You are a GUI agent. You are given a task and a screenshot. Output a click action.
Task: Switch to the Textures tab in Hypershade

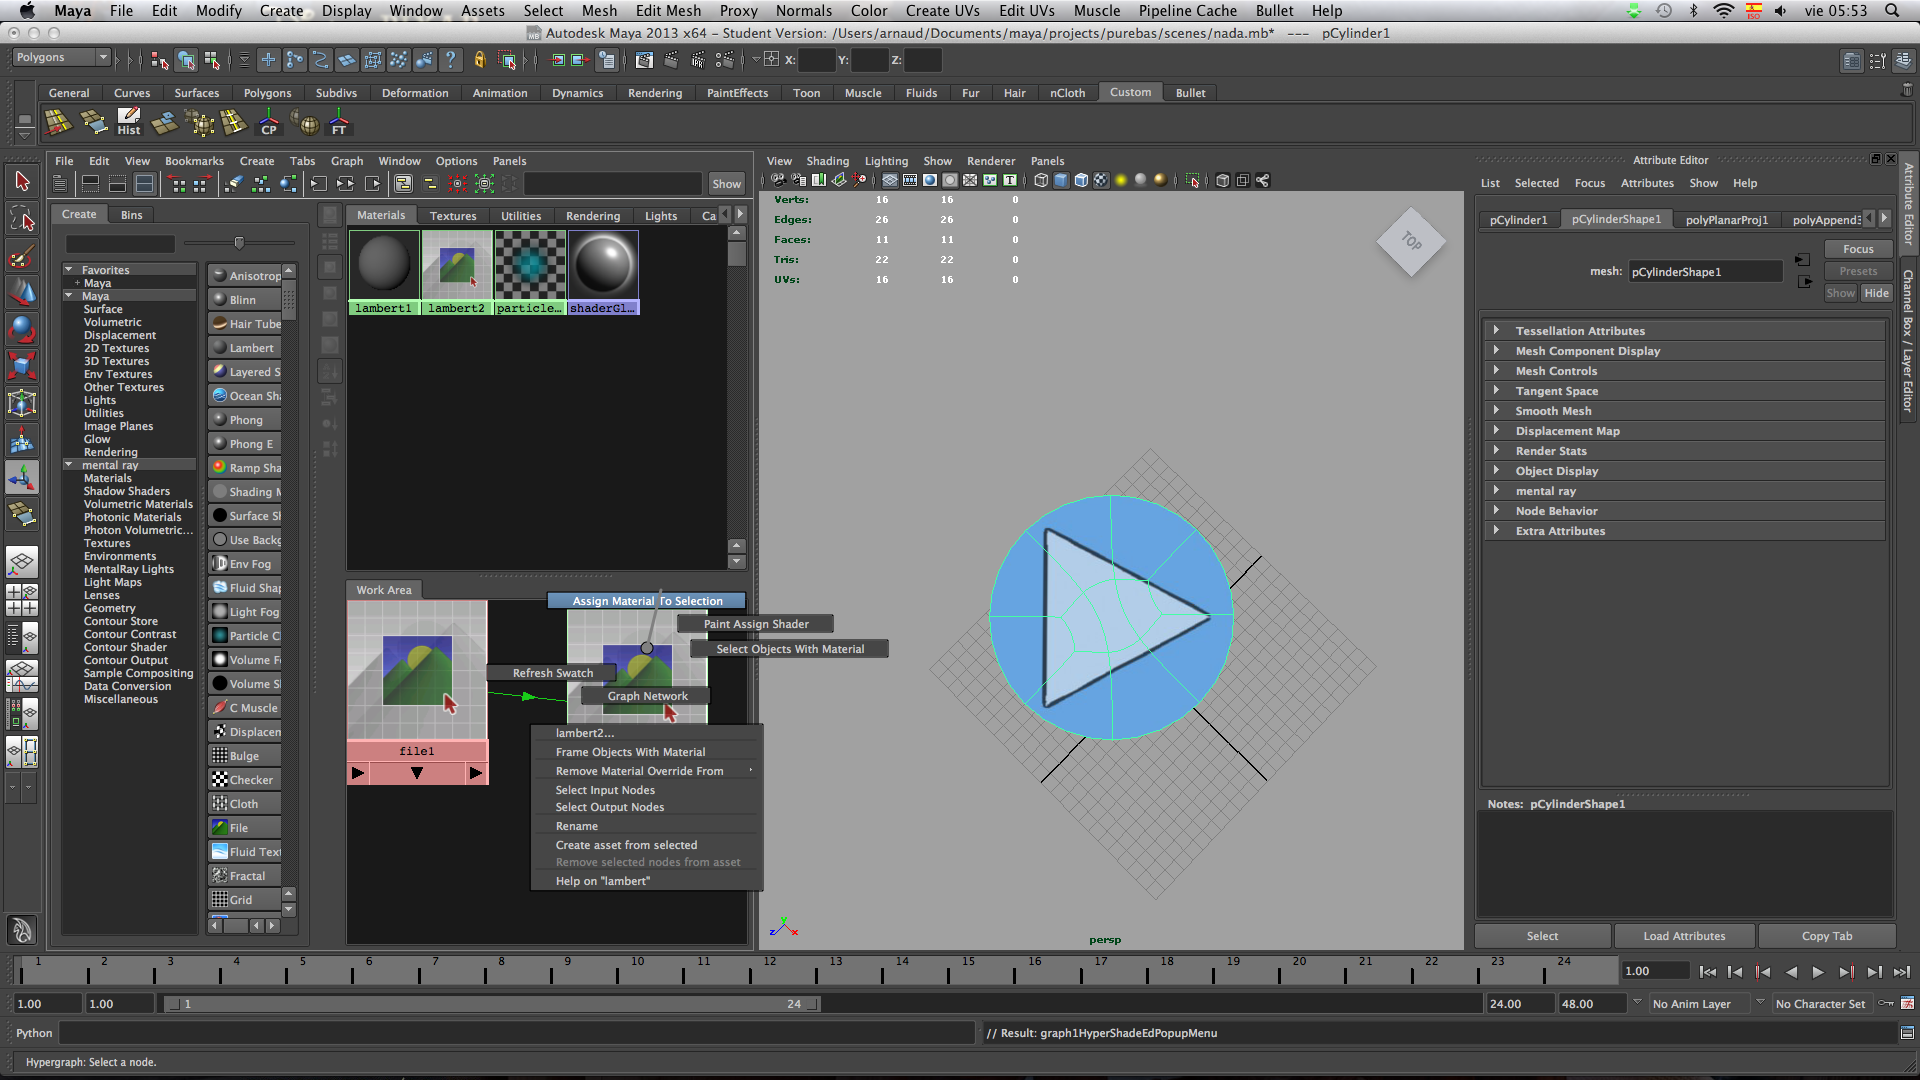pyautogui.click(x=453, y=215)
